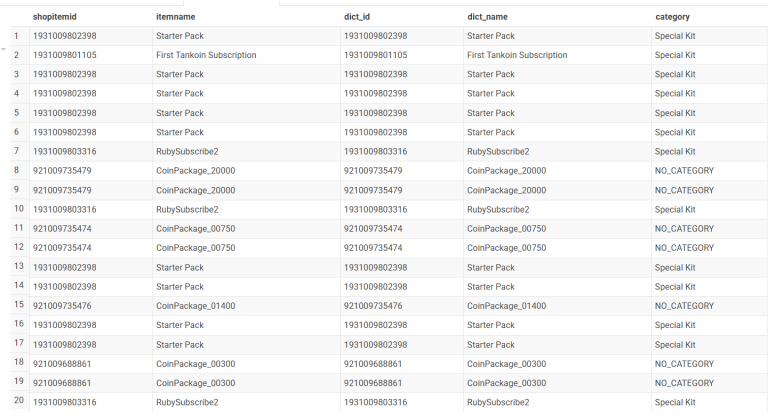This screenshot has height=417, width=768.
Task: Select row number 1 in the table
Action: pyautogui.click(x=16, y=36)
